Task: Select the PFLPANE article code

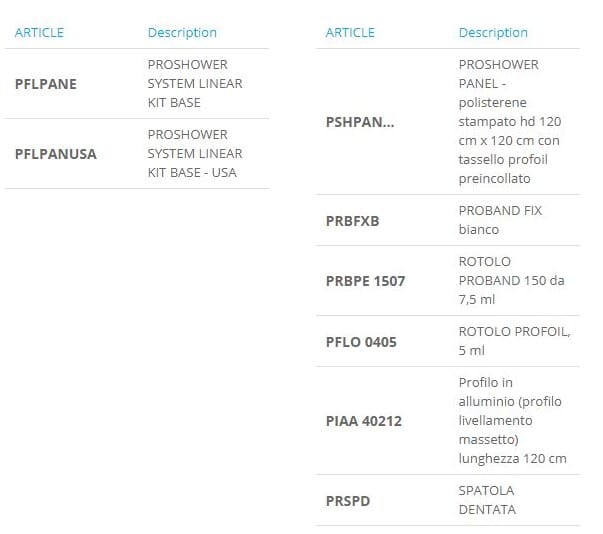Action: (46, 84)
